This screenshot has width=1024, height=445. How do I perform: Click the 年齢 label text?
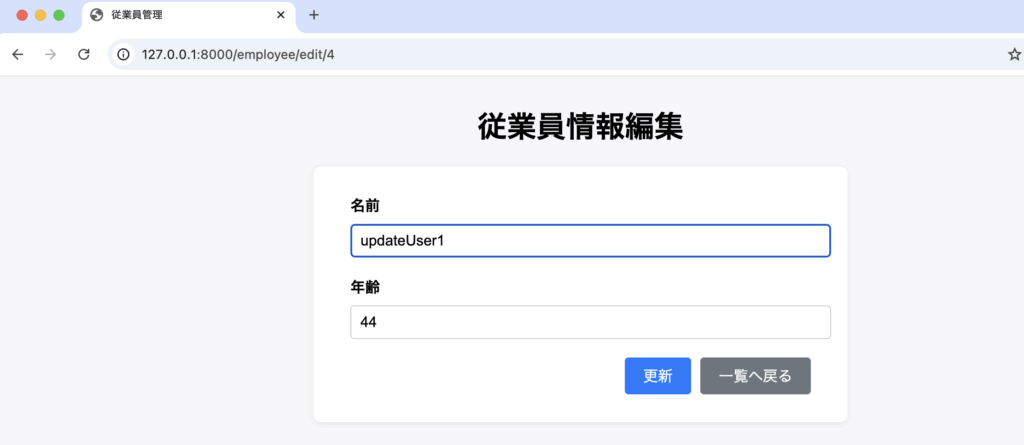click(365, 287)
